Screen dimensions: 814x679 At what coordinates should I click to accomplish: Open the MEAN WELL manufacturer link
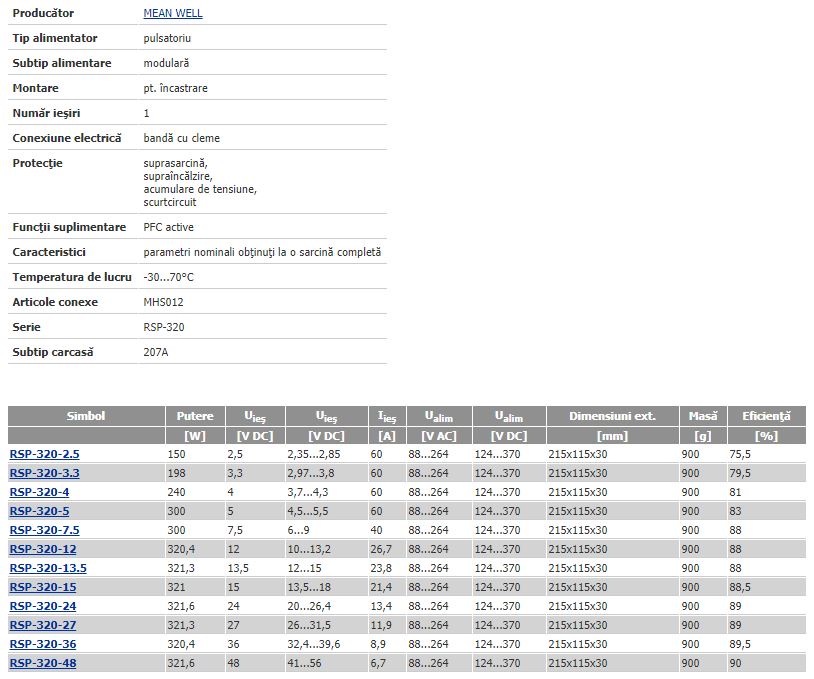pyautogui.click(x=173, y=13)
